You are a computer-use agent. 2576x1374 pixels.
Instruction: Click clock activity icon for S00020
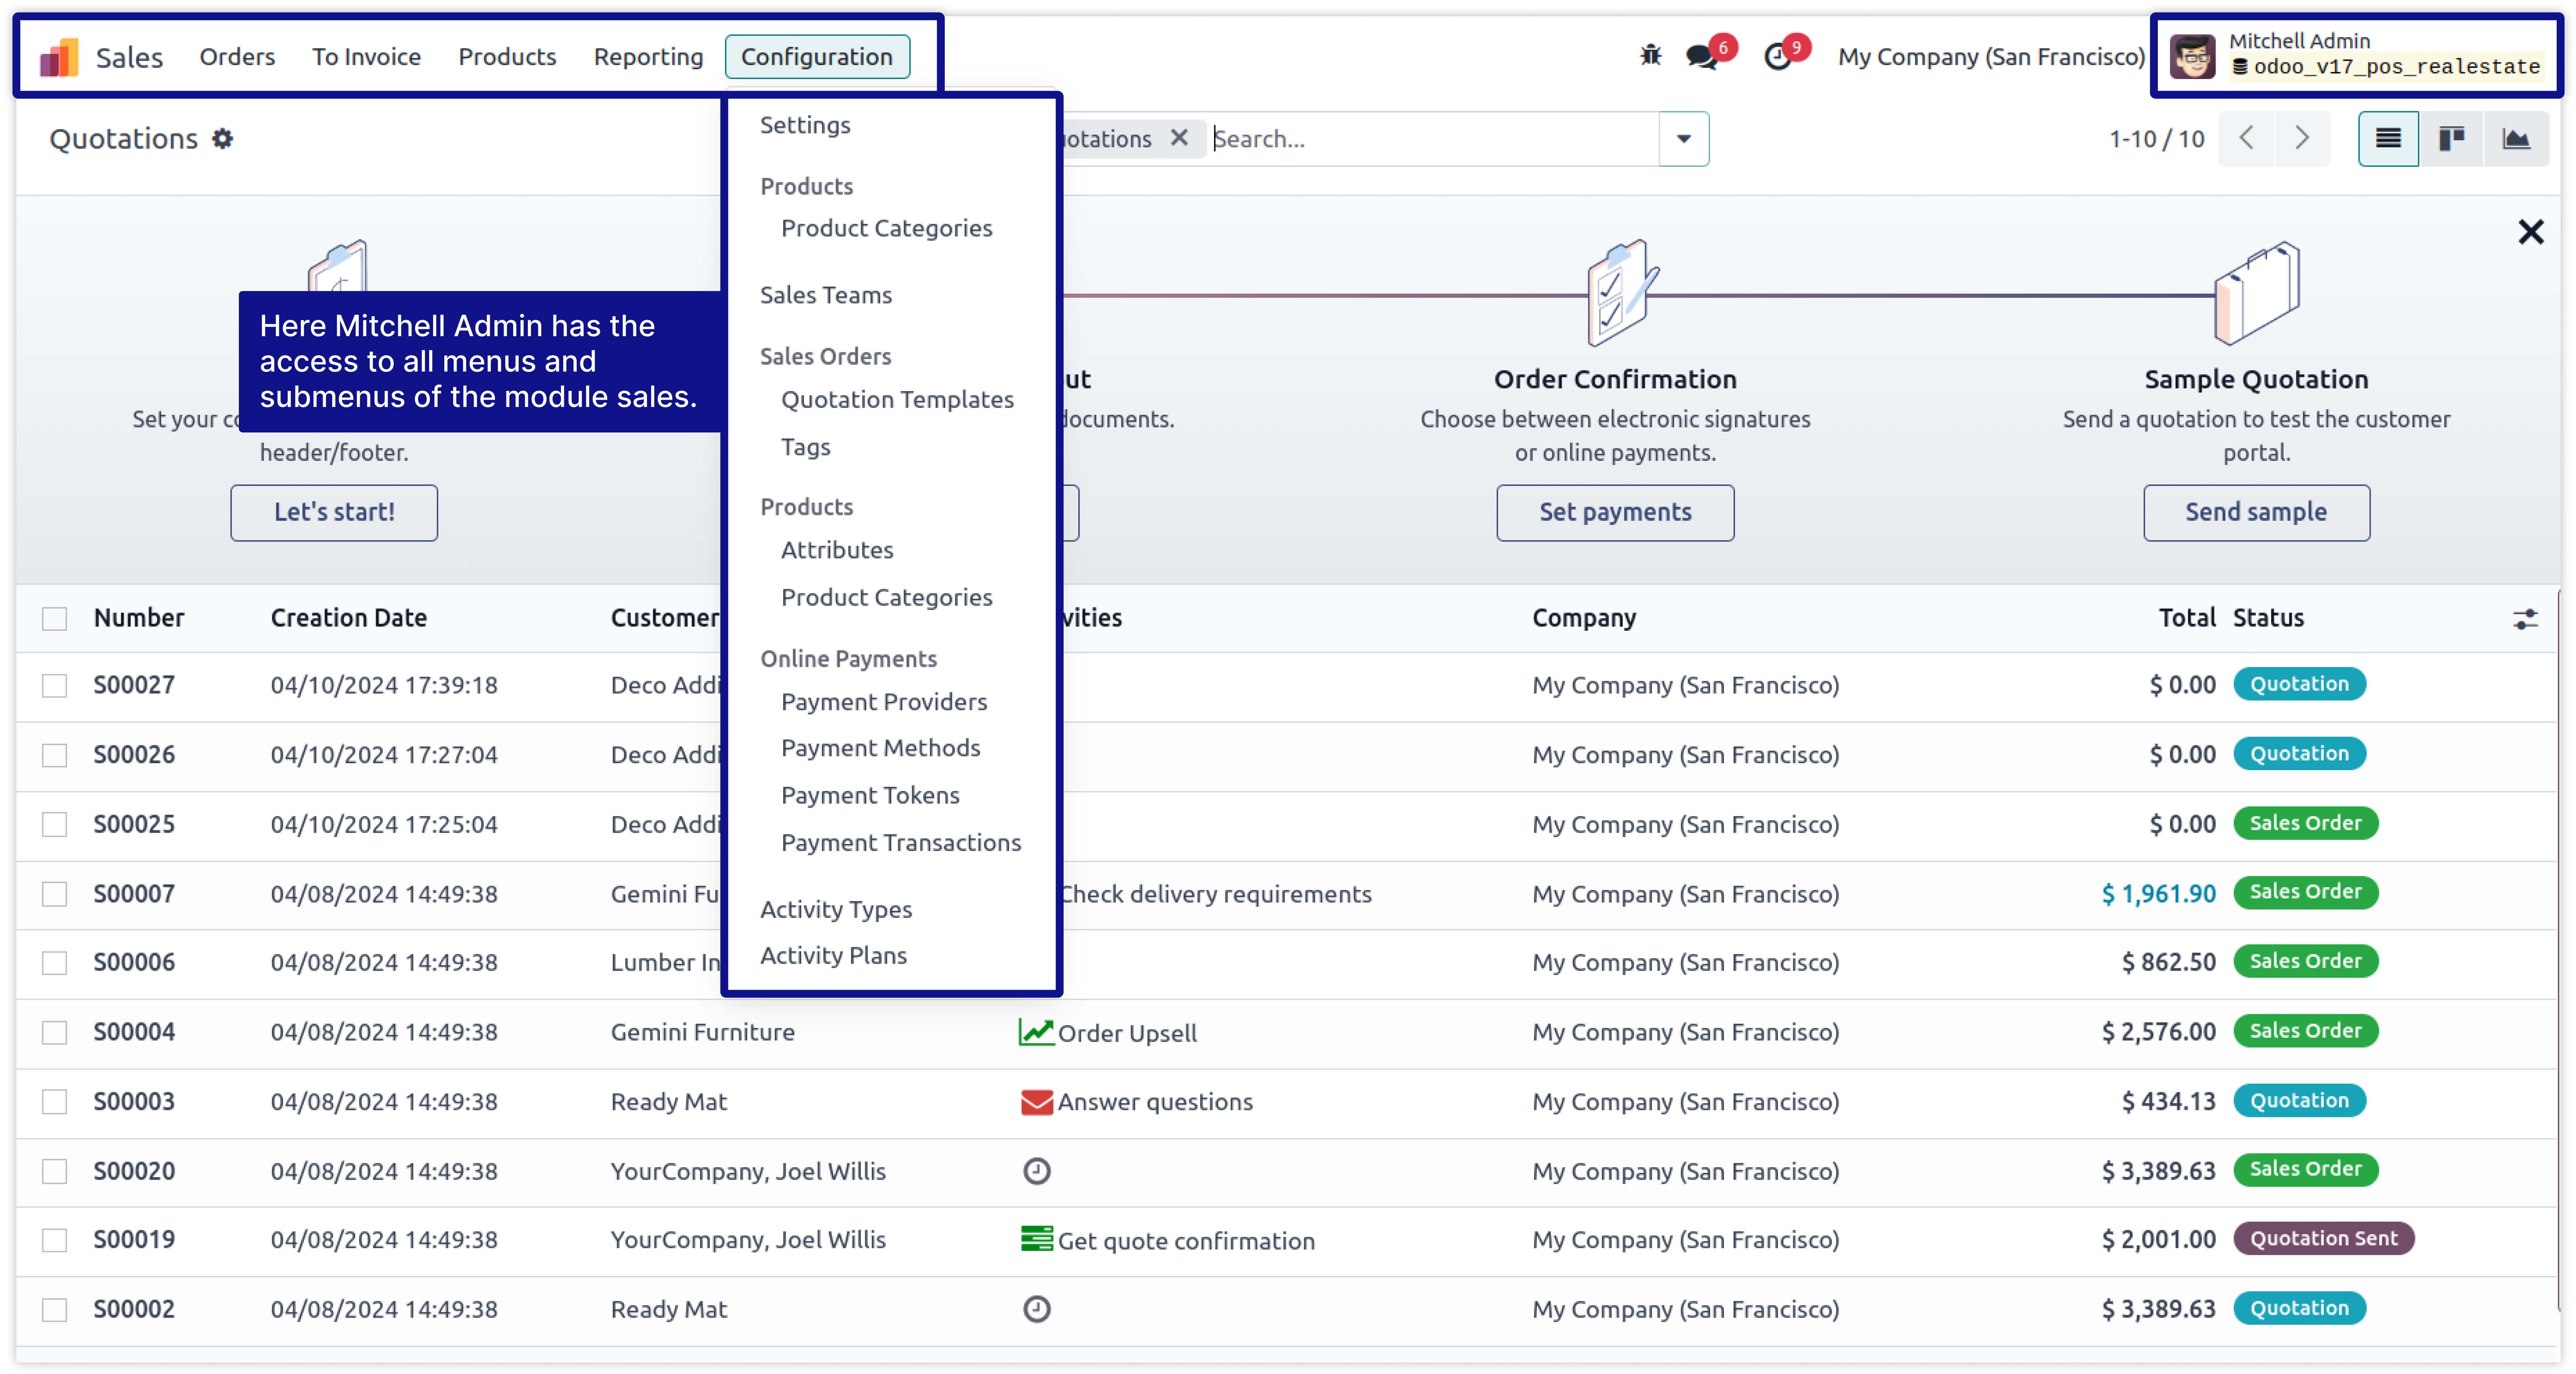click(x=1037, y=1171)
